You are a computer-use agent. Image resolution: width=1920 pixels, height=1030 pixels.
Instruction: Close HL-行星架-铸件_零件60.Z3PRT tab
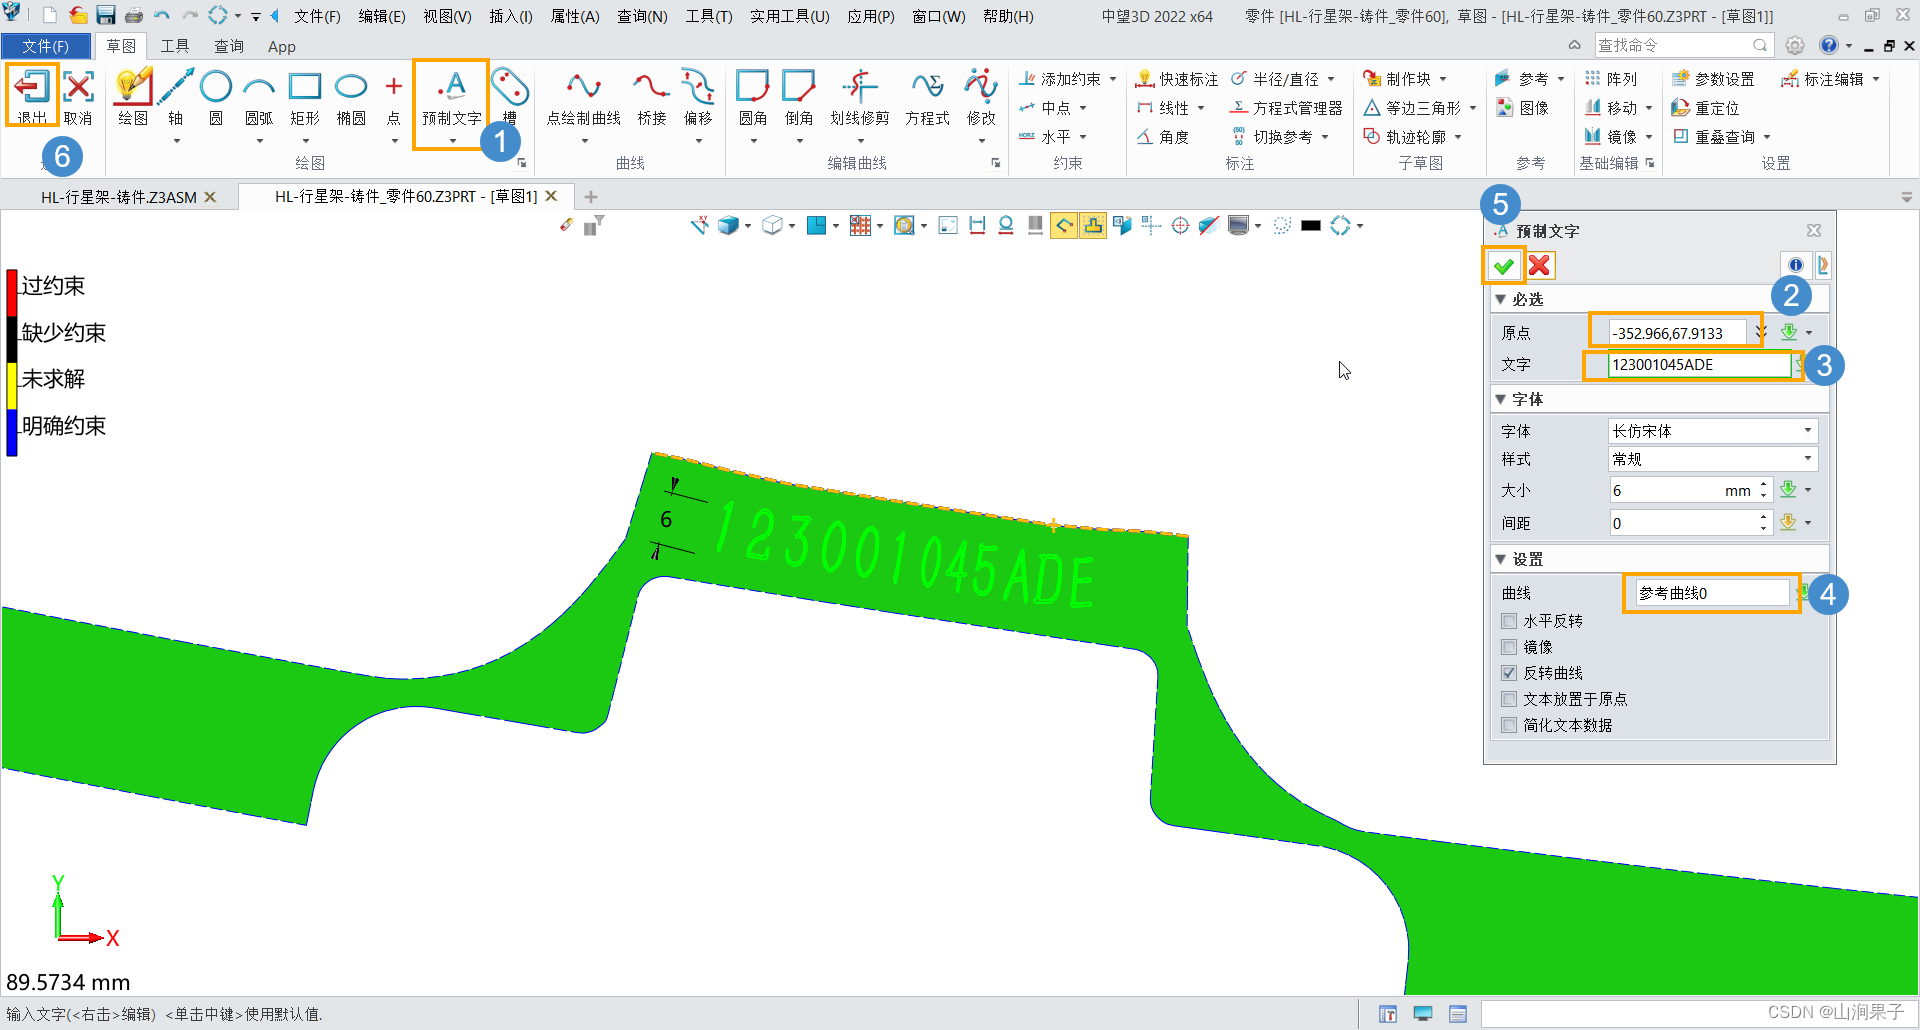(551, 196)
